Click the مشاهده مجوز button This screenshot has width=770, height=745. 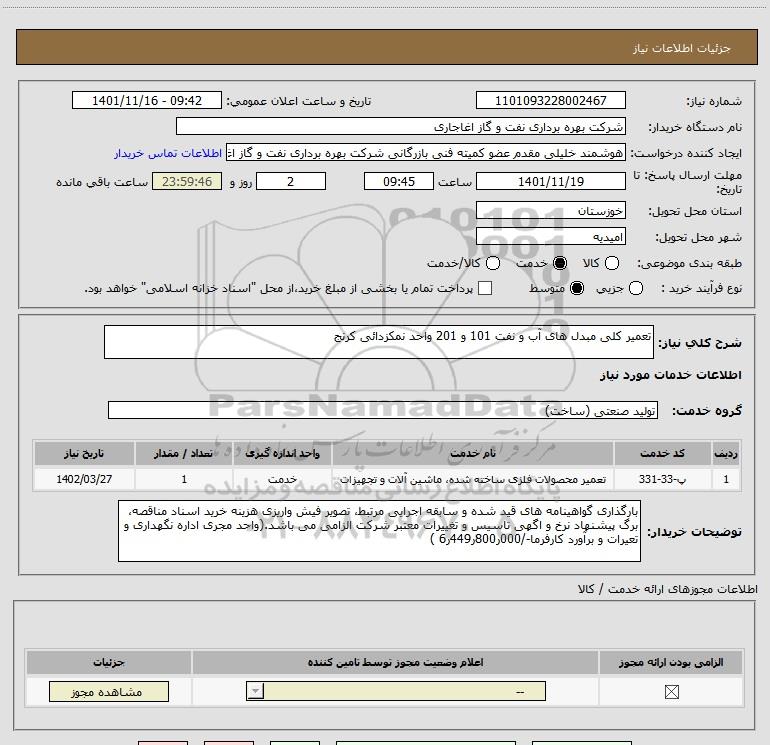click(109, 691)
